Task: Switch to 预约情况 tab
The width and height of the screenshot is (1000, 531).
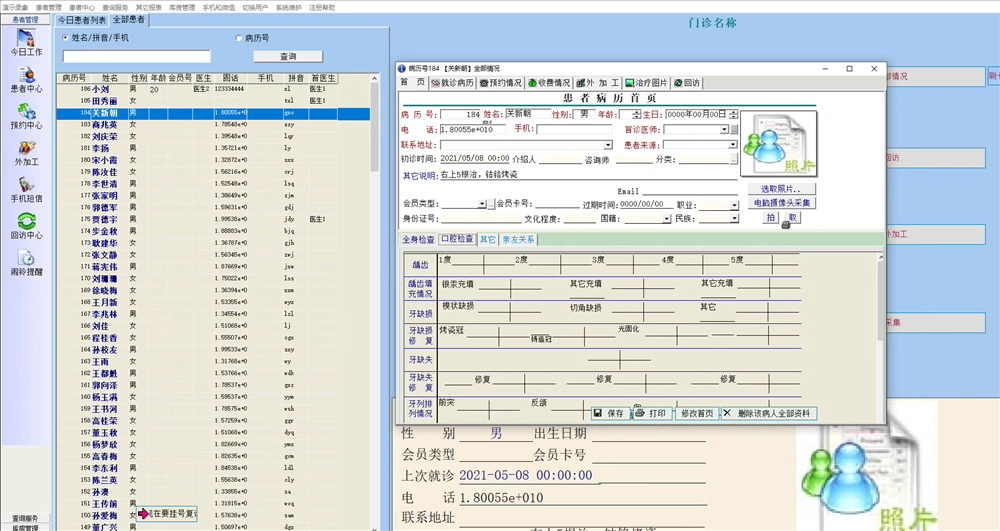Action: coord(501,83)
